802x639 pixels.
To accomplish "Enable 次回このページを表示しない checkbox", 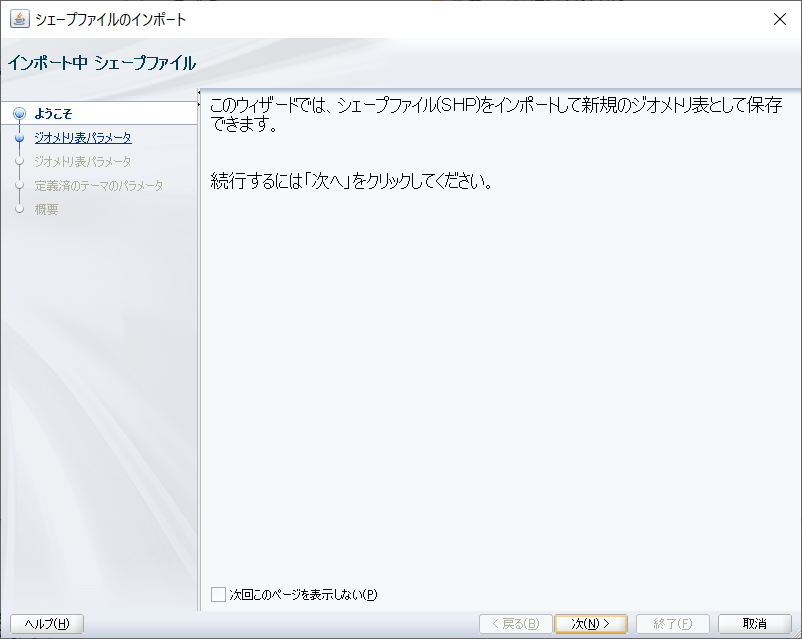I will coord(218,594).
